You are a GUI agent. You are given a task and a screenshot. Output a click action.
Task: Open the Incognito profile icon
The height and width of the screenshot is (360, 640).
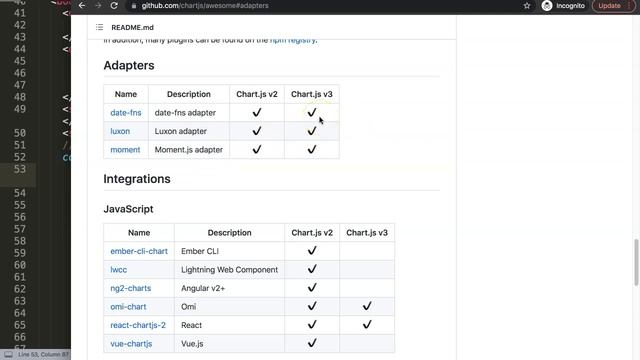(x=547, y=6)
